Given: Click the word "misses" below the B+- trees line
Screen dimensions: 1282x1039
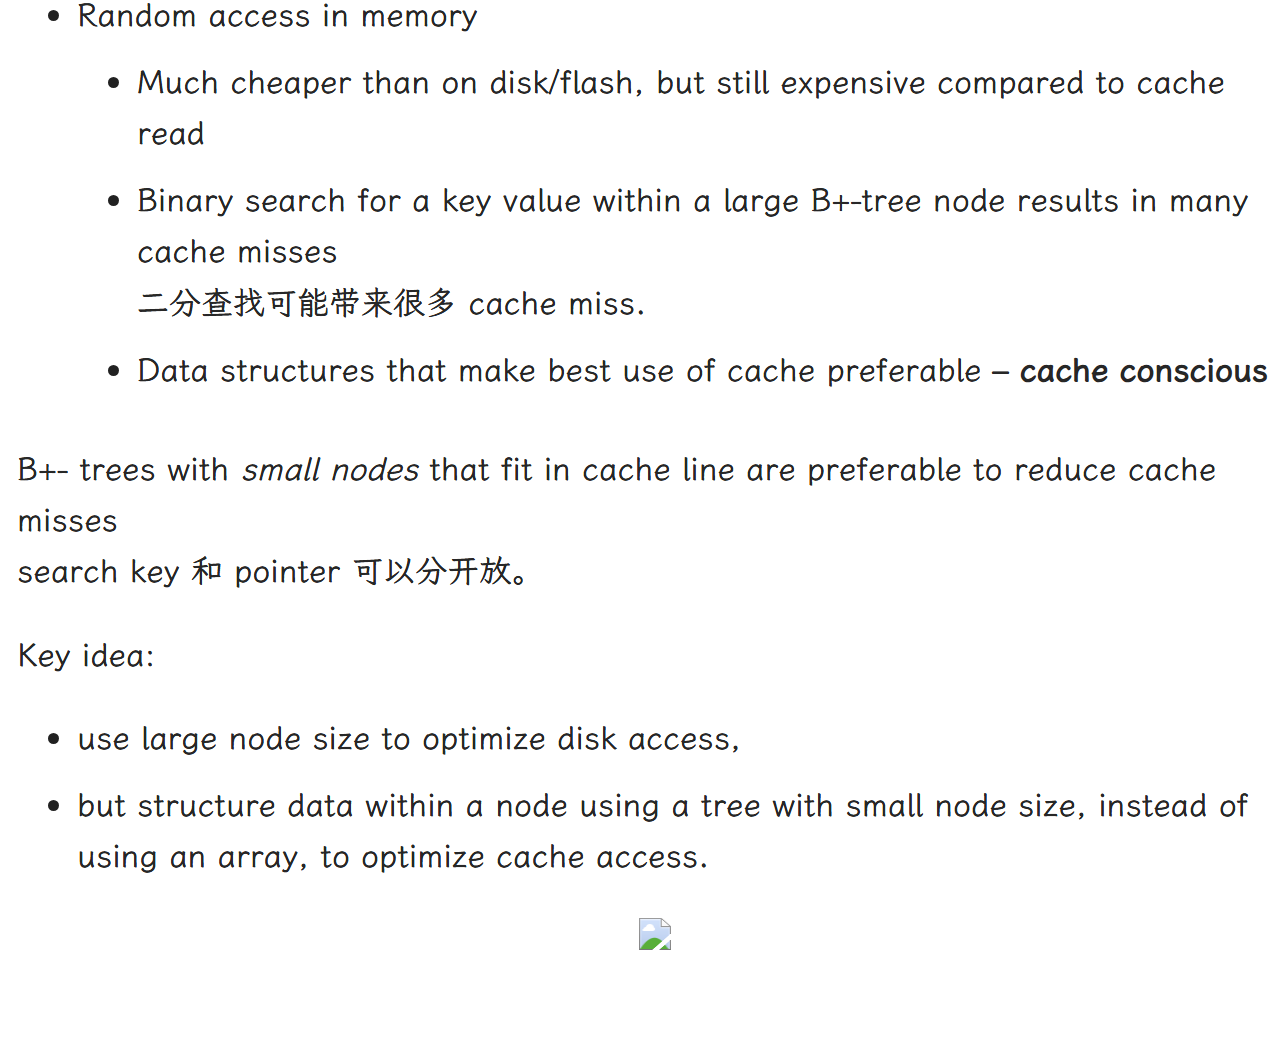Looking at the screenshot, I should pos(68,521).
